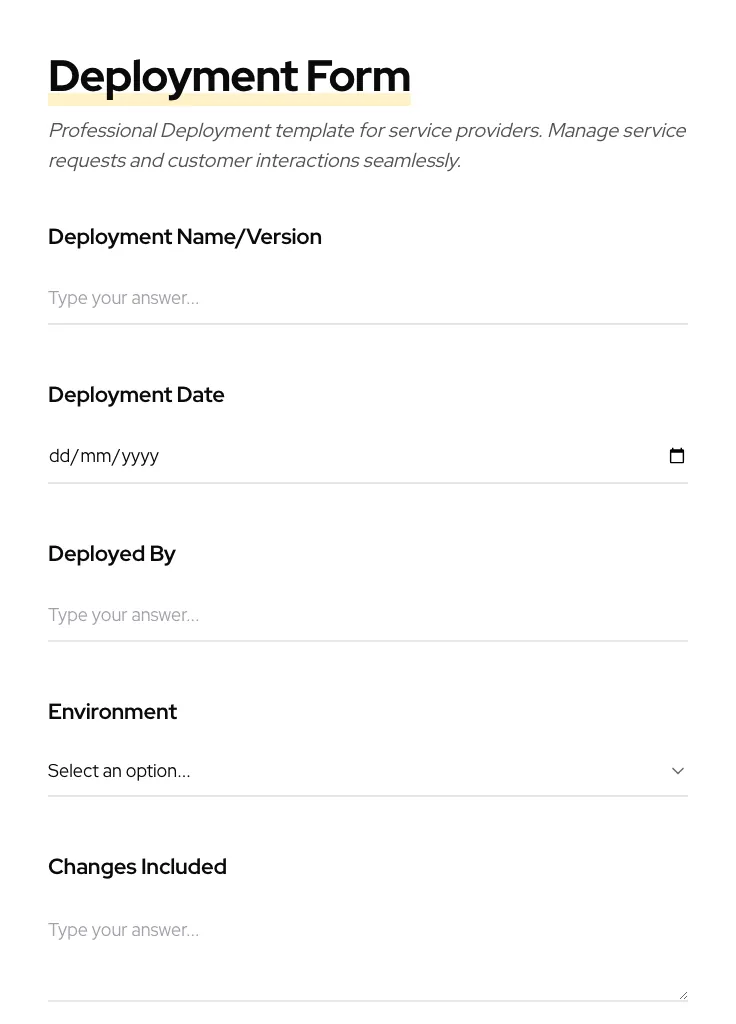Click the Deployed By heading text
Viewport: 736px width, 1024px height.
112,554
